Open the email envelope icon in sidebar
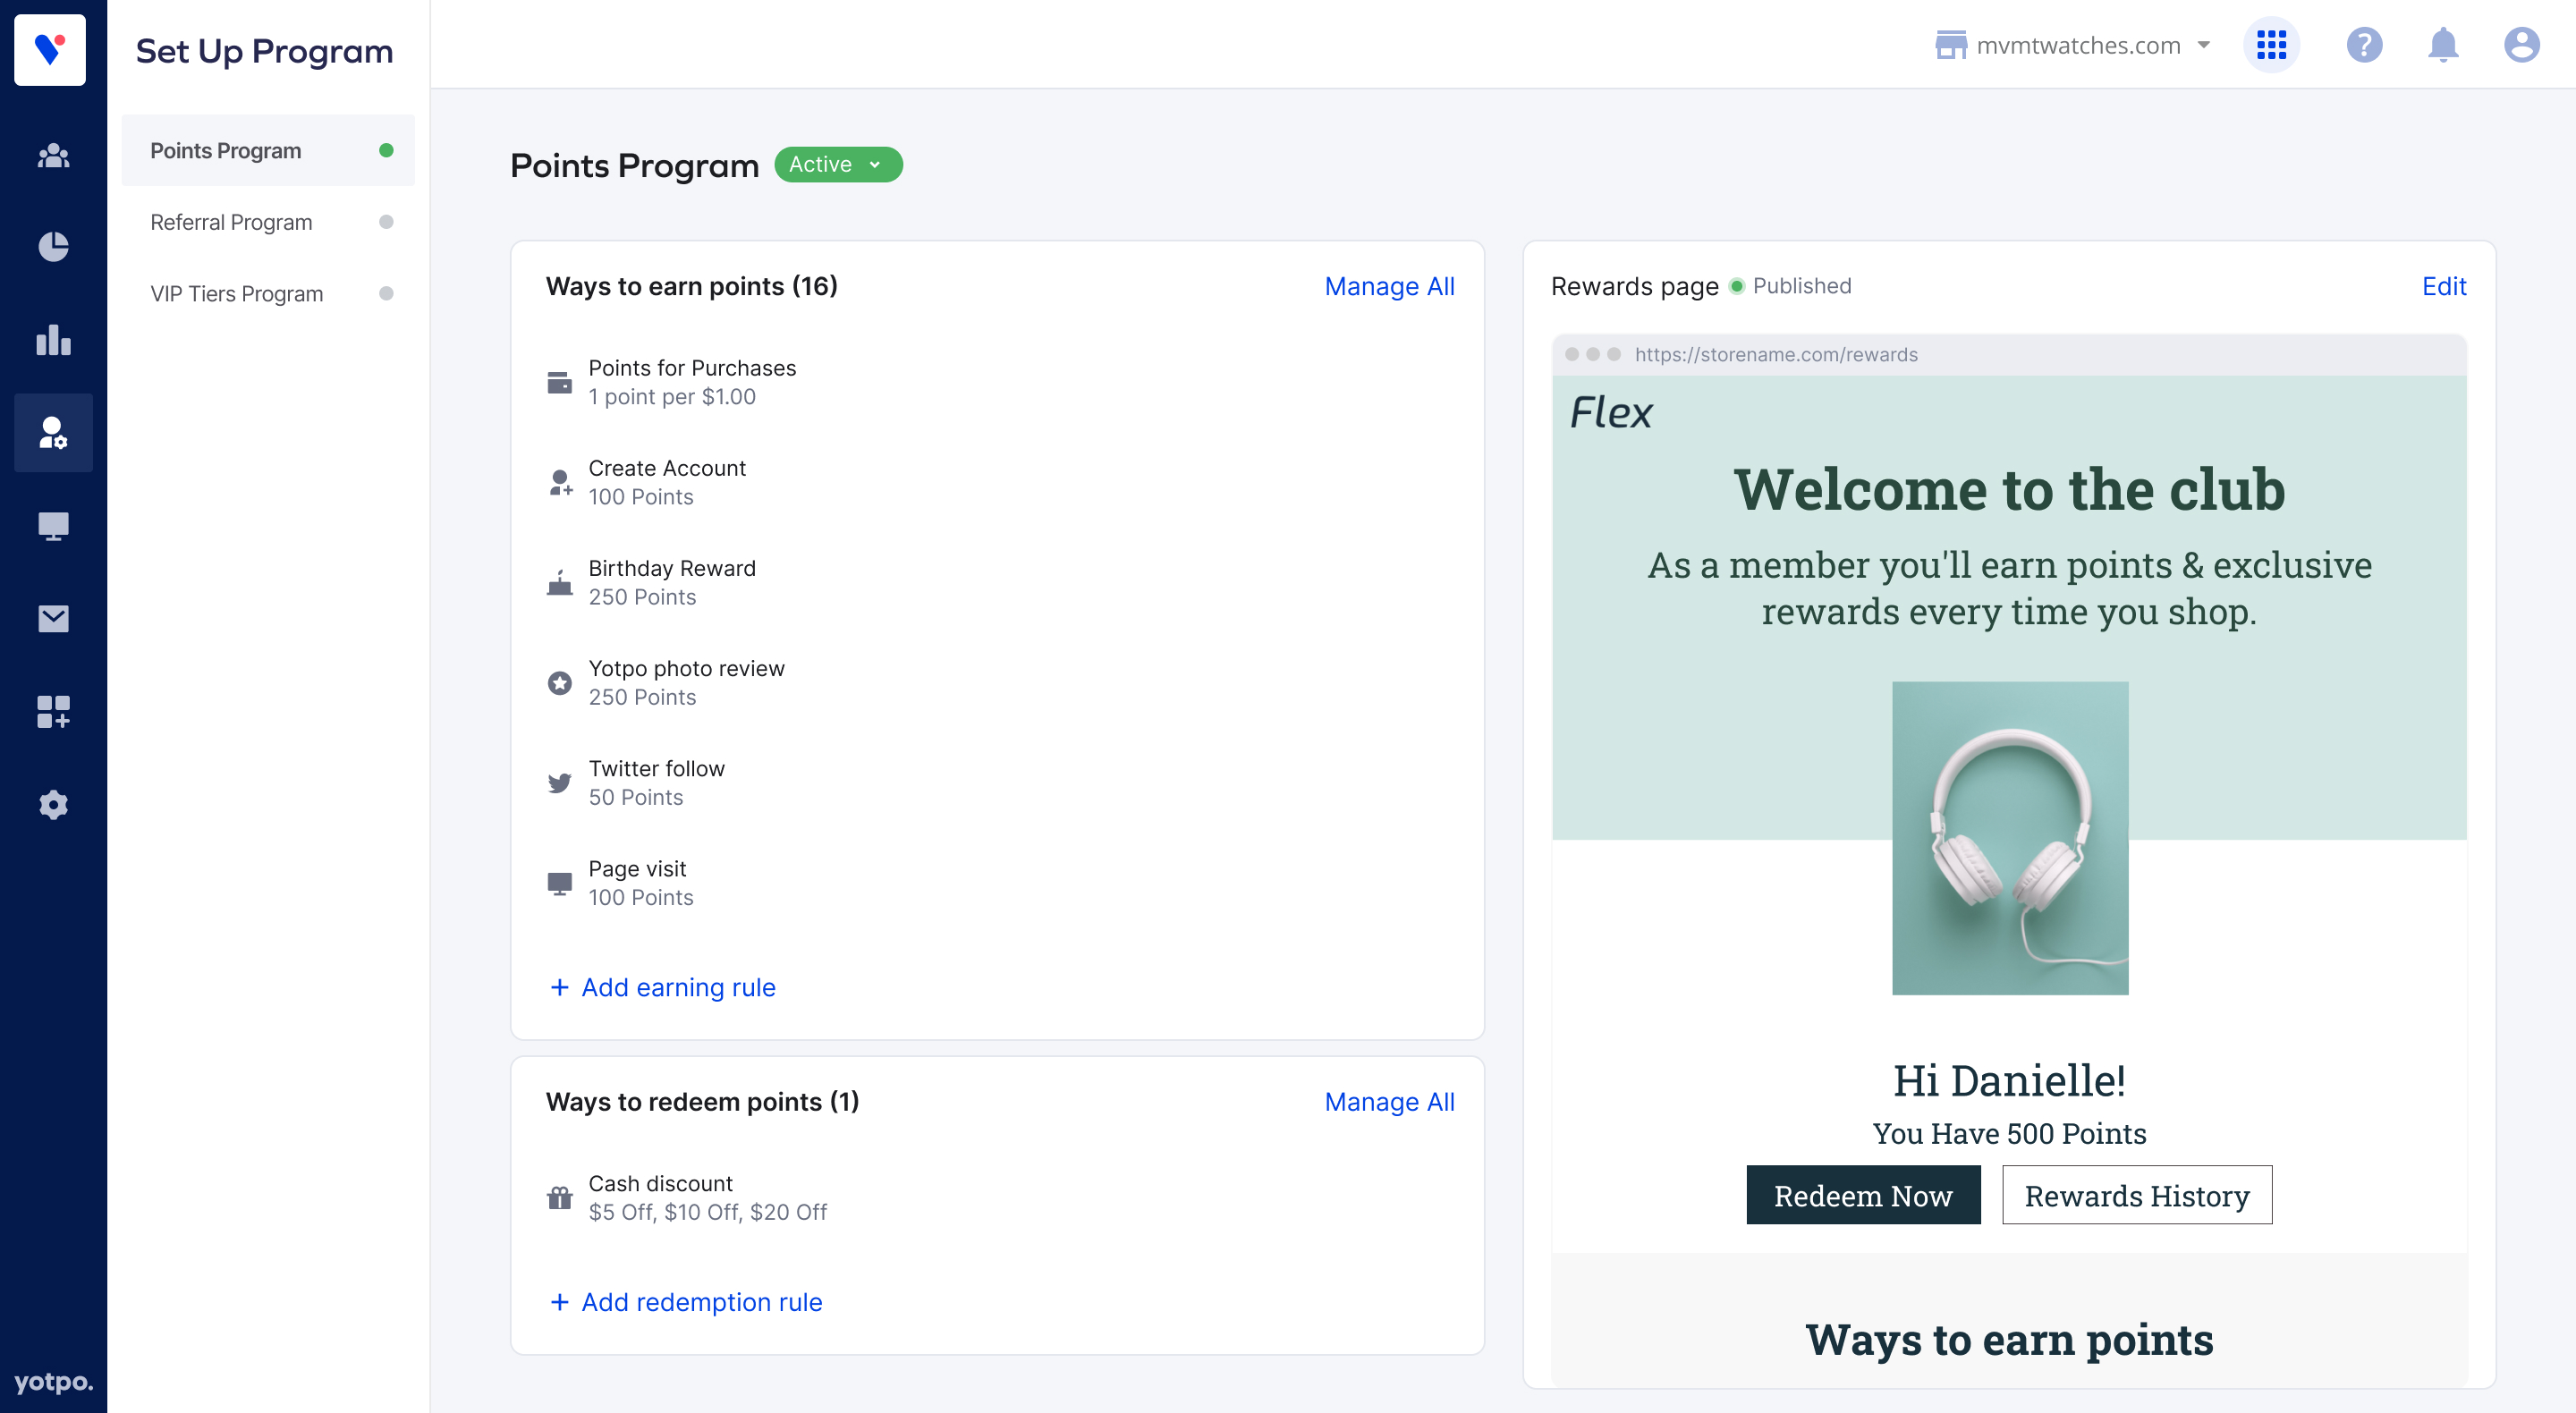 53,618
